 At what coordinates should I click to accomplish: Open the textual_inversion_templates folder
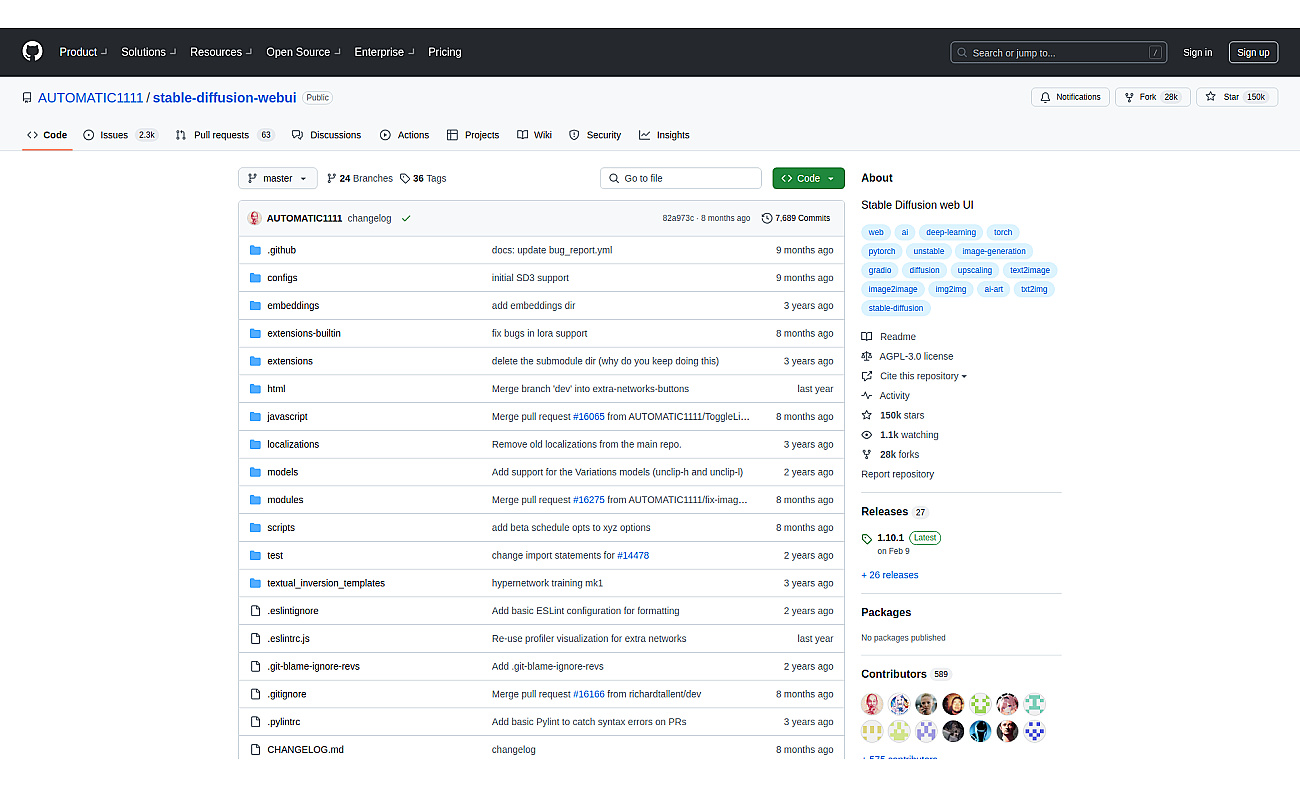[x=326, y=583]
